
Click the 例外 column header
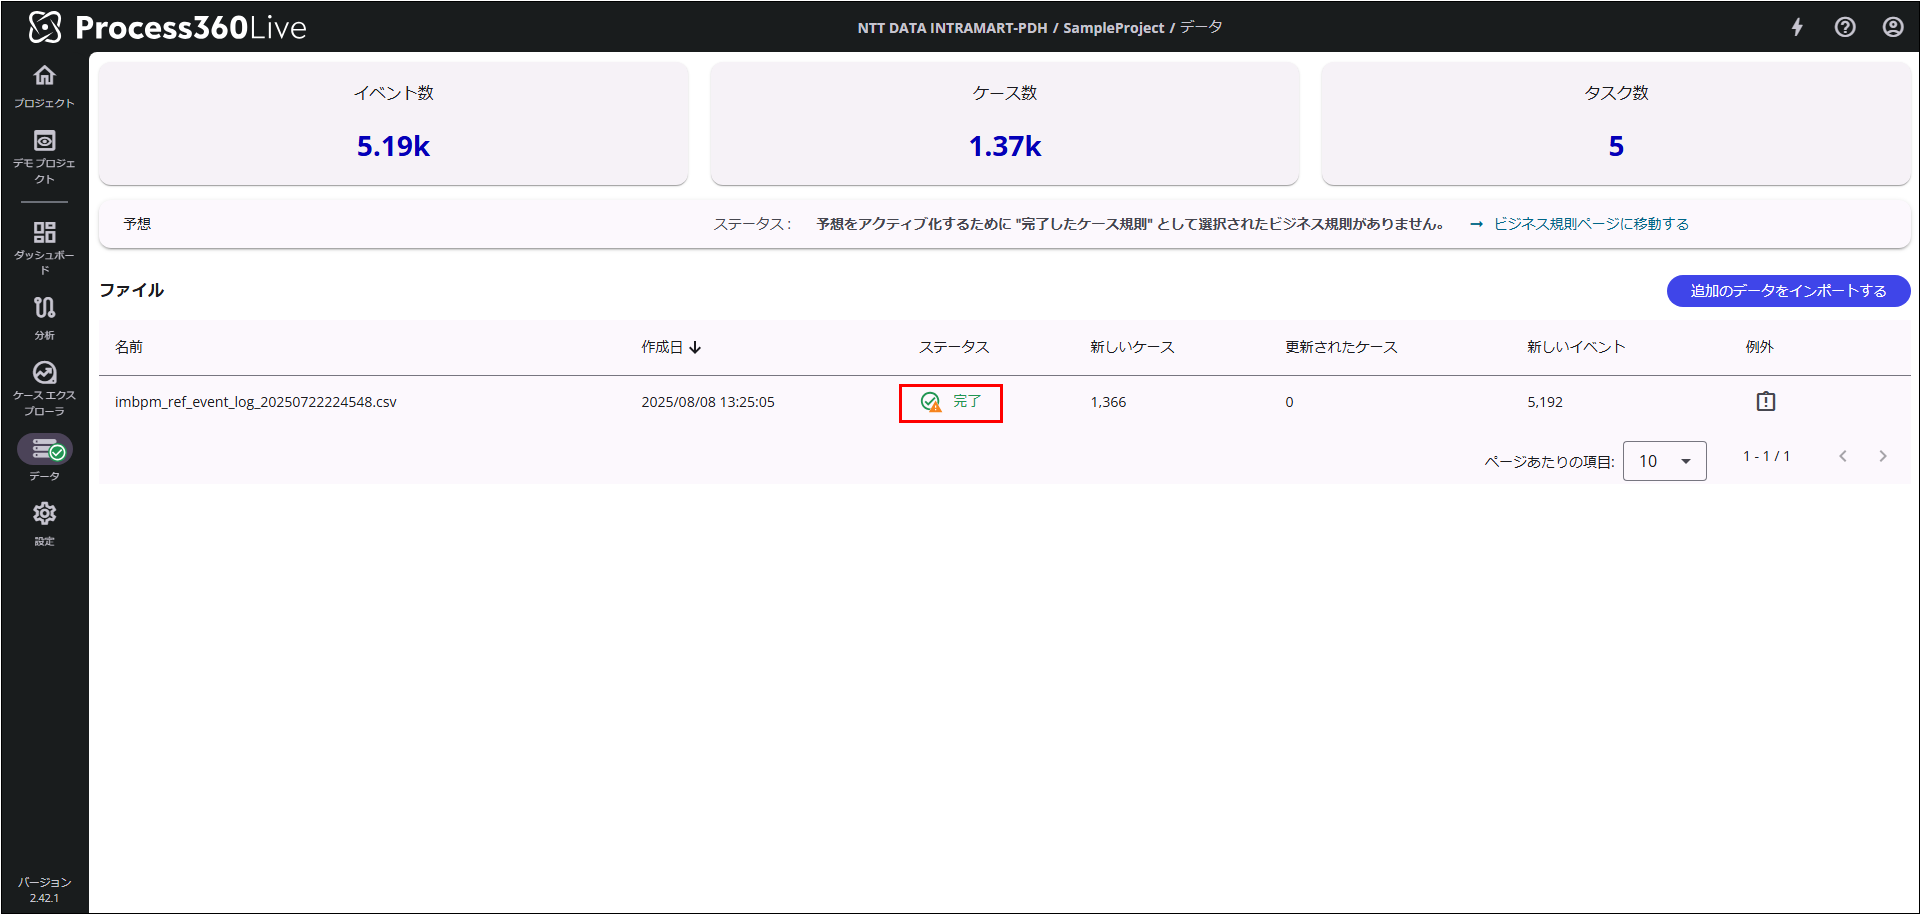pyautogui.click(x=1759, y=347)
